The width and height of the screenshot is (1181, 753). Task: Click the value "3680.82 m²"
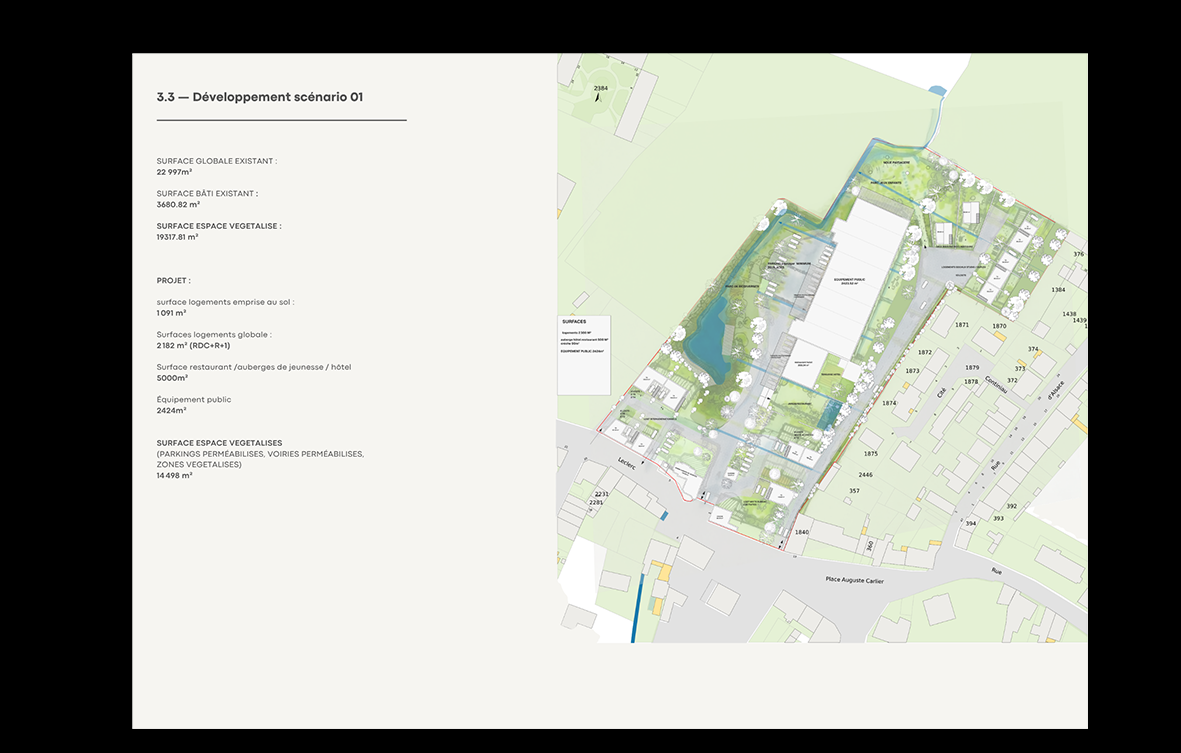pos(178,205)
